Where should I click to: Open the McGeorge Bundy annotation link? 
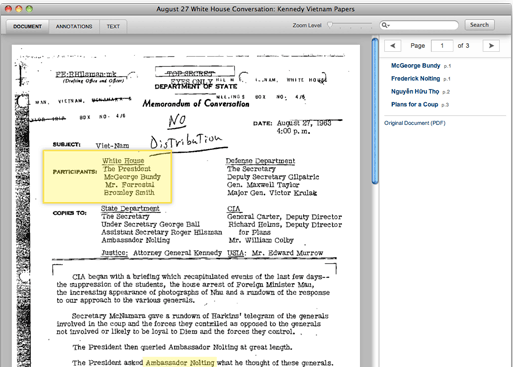tap(415, 66)
